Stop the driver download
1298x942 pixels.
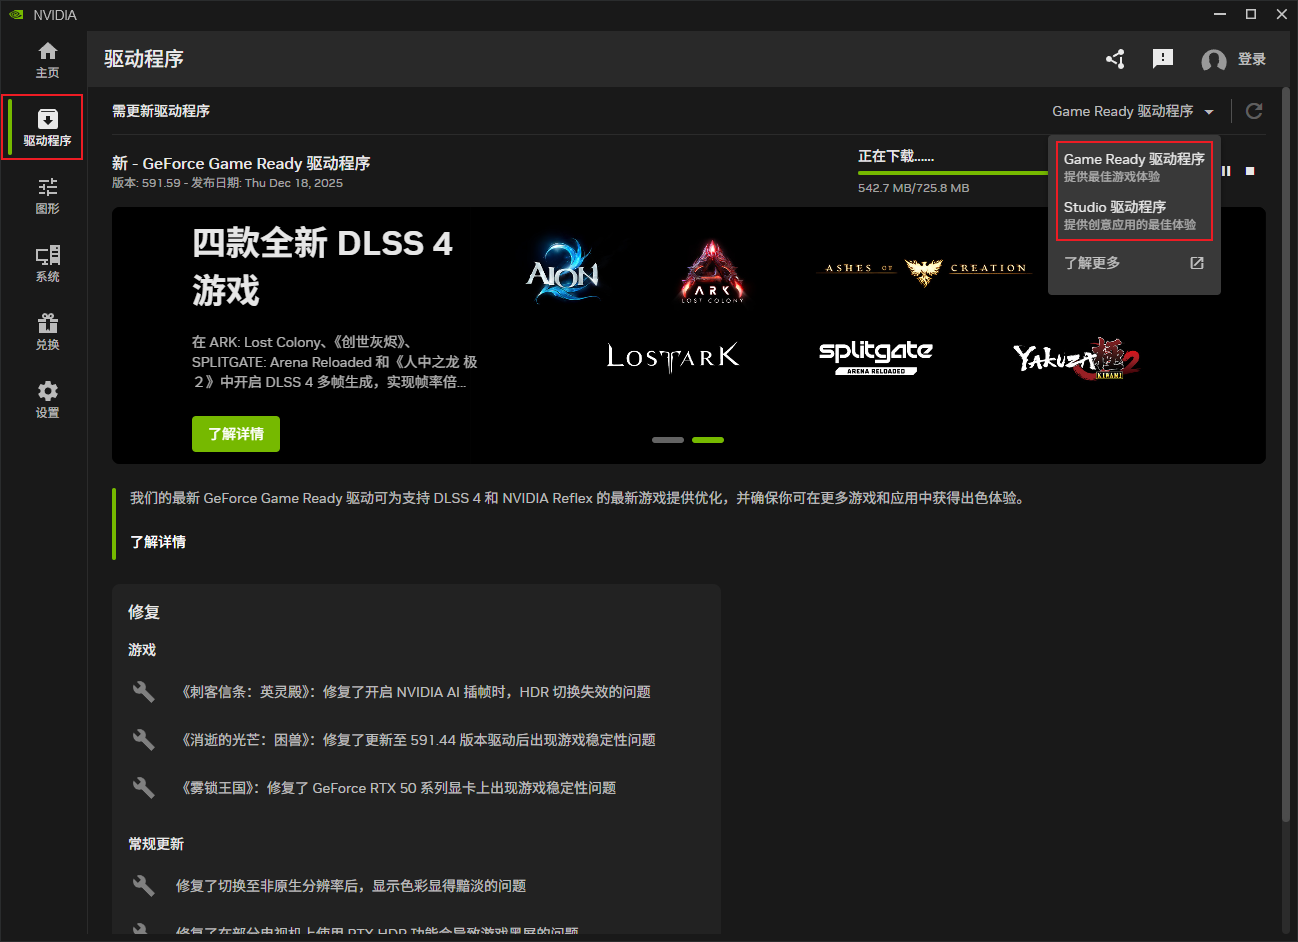coord(1250,171)
